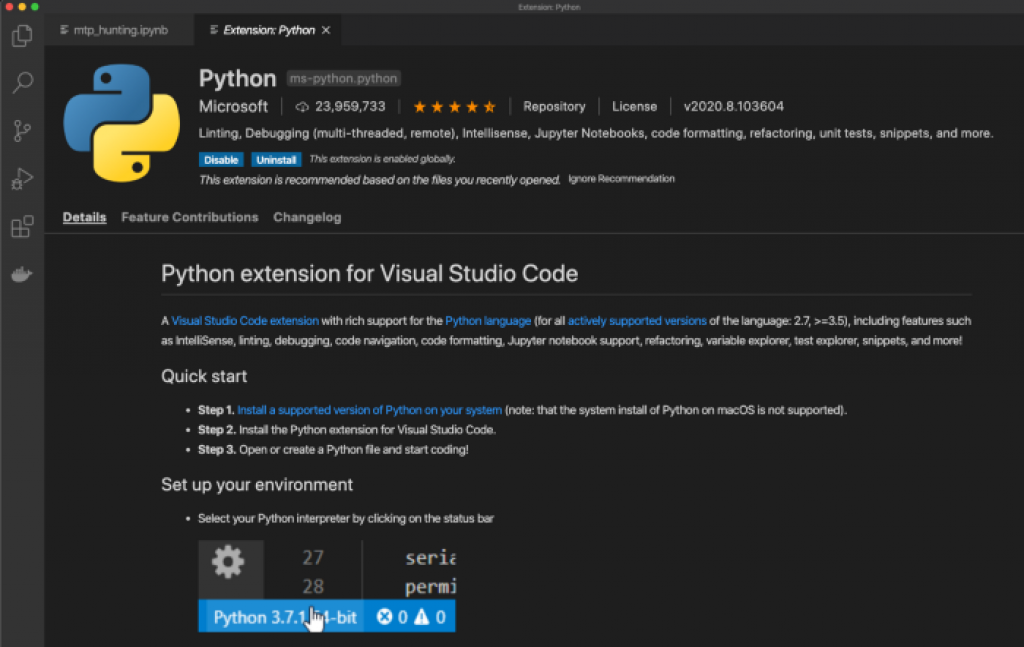
Task: Follow the Visual Studio Code extension link
Action: coord(245,321)
